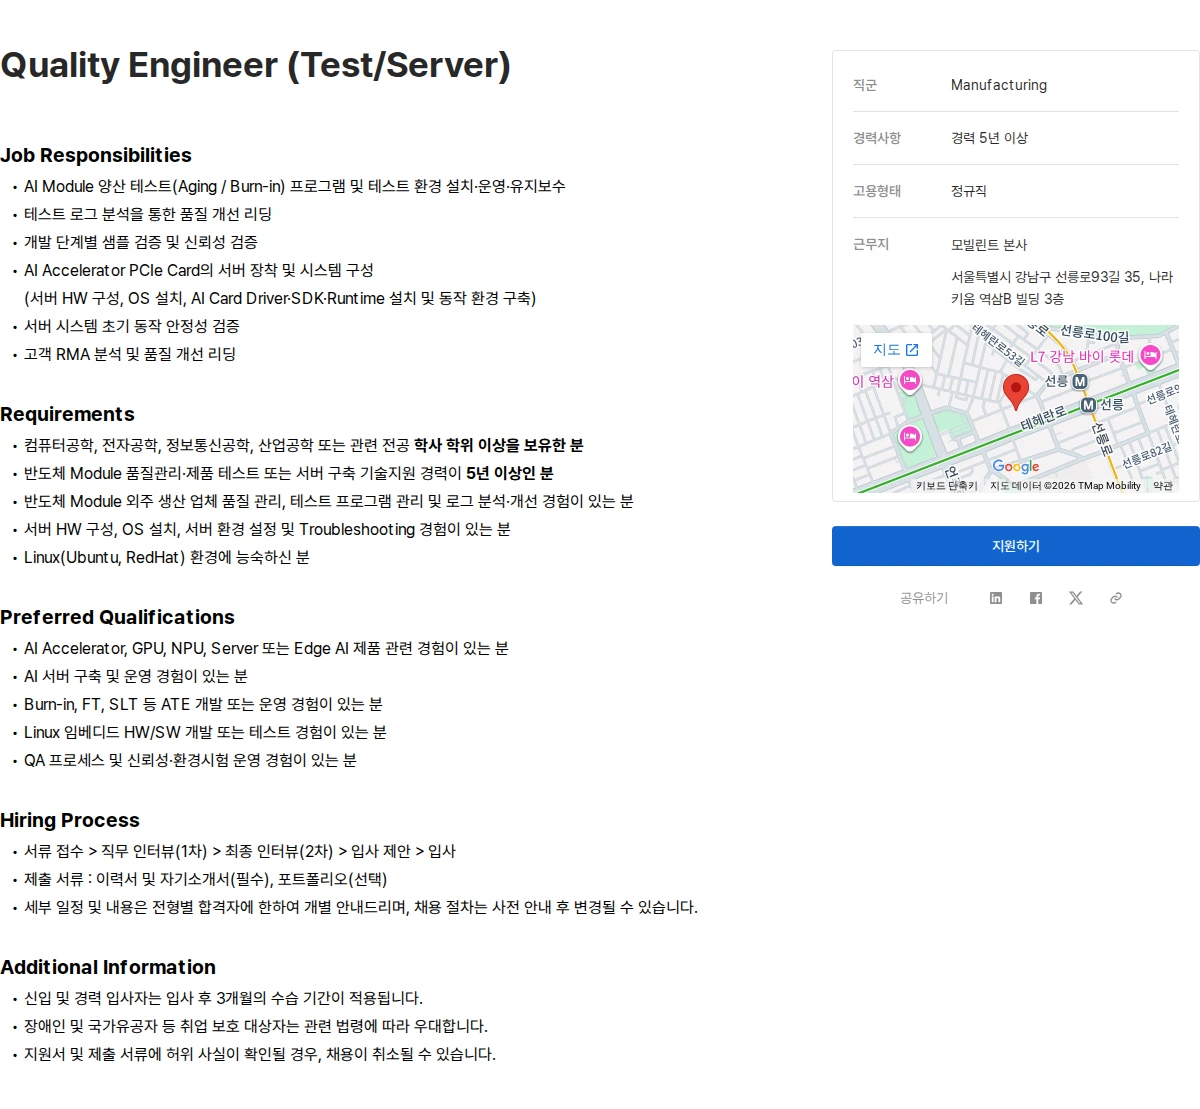Share the job posting on X
Screen dimensions: 1200x1109
click(x=1076, y=598)
